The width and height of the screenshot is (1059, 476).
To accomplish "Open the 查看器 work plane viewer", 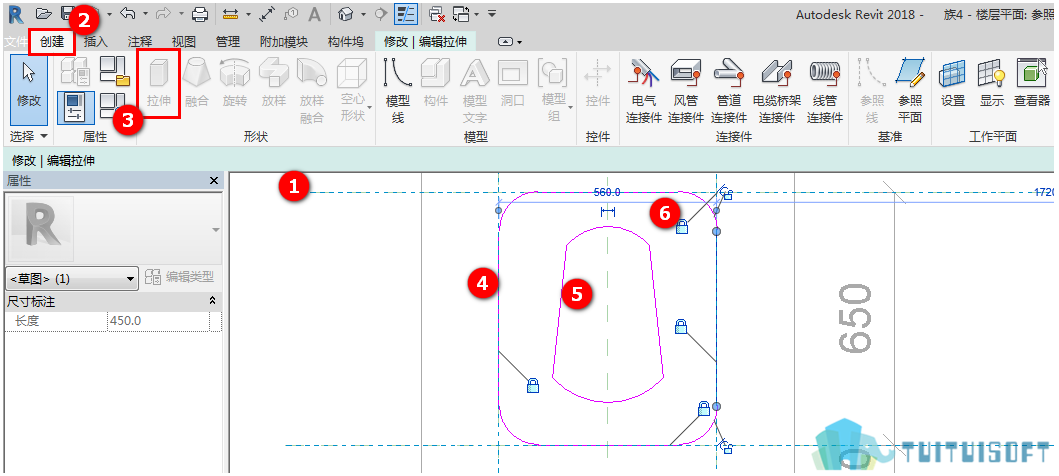I will [x=1031, y=83].
